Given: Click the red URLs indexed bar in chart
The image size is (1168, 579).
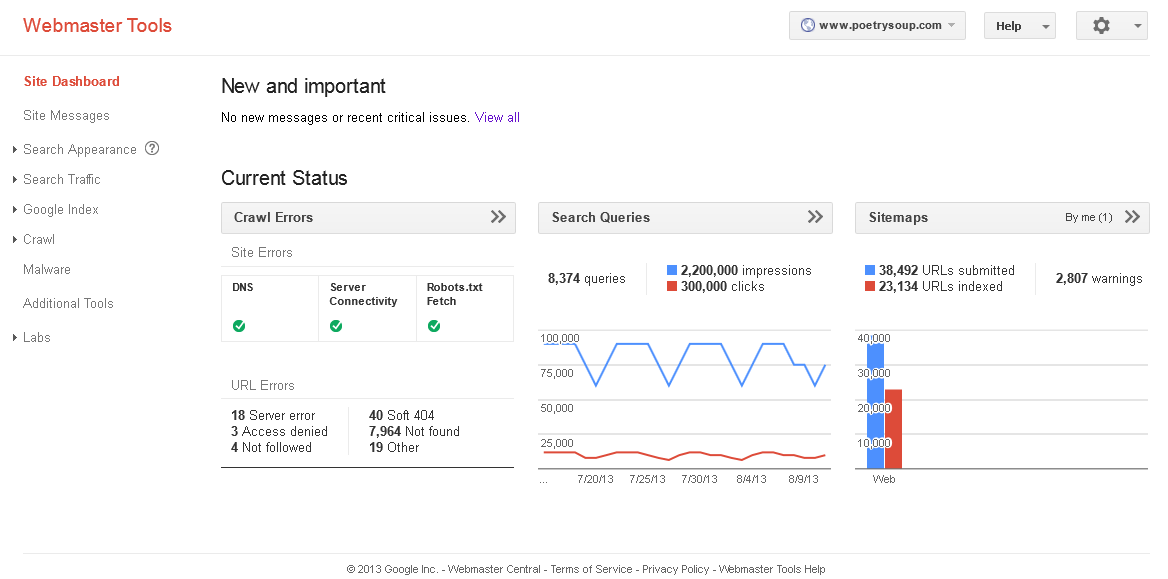Looking at the screenshot, I should pyautogui.click(x=893, y=428).
